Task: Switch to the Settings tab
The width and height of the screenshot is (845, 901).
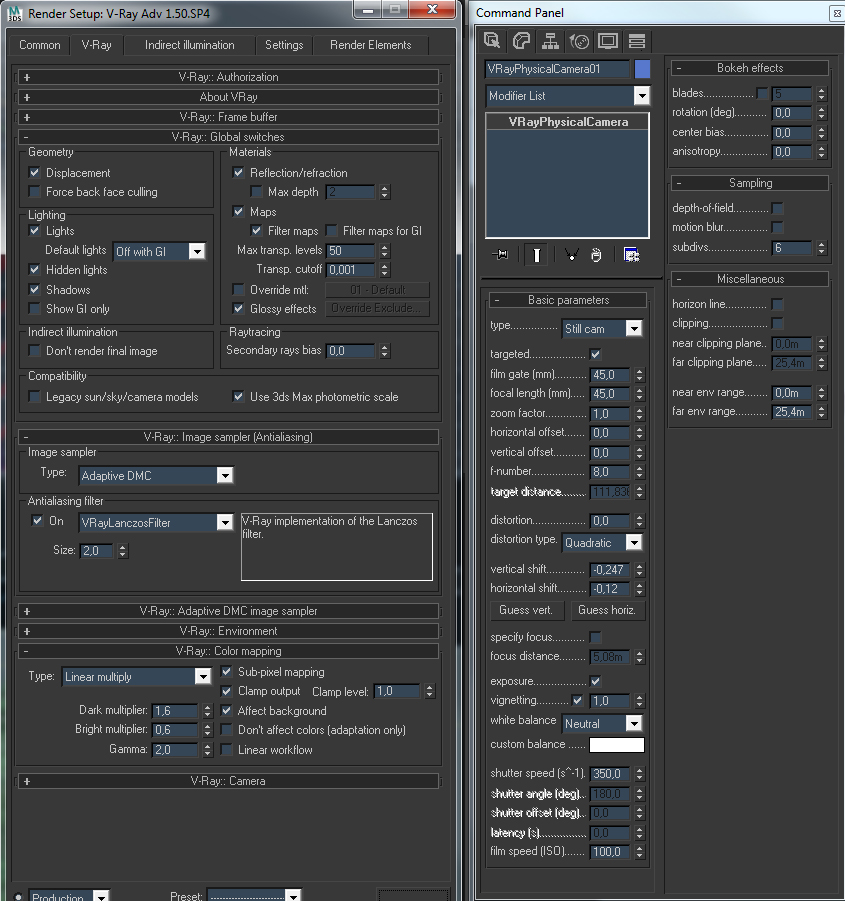Action: tap(284, 45)
